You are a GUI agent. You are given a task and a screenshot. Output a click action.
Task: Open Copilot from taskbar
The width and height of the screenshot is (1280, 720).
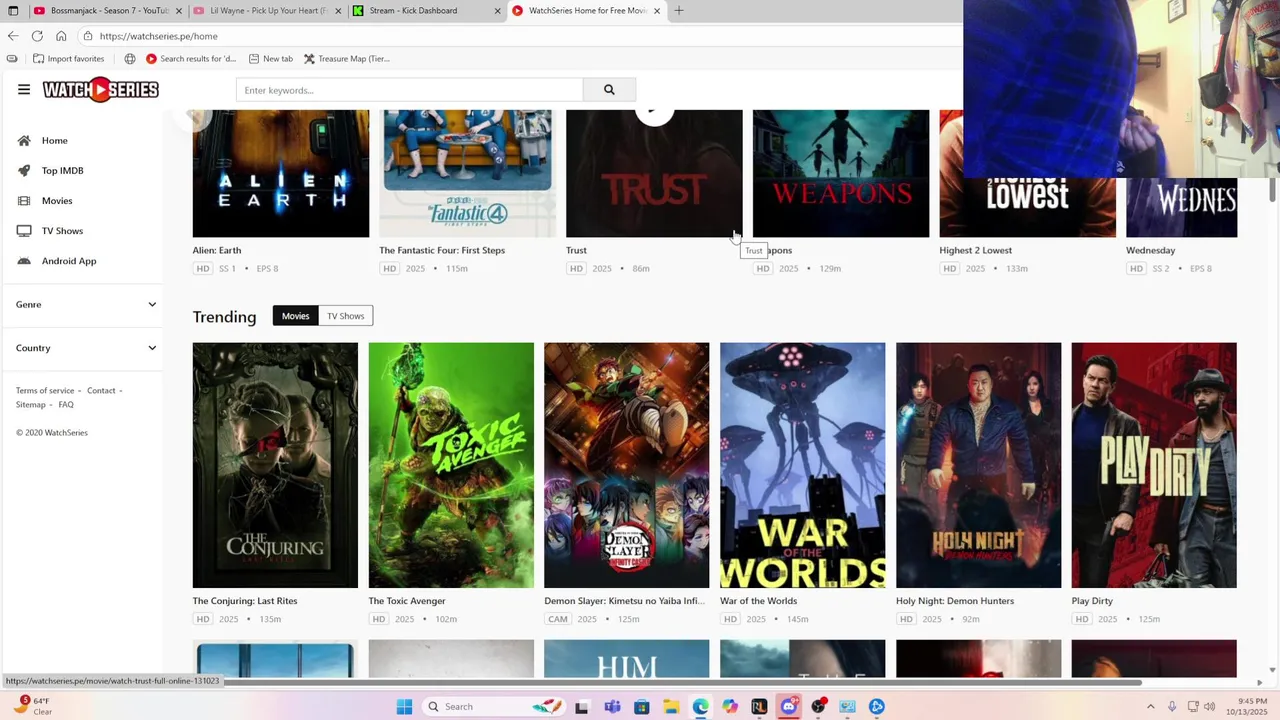click(x=730, y=707)
